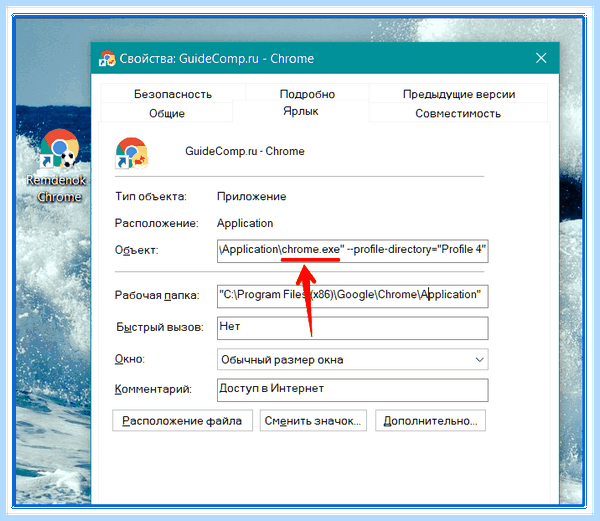Click the 'Remdenok Chrome' desktop icon label
This screenshot has width=600, height=521.
(57, 188)
